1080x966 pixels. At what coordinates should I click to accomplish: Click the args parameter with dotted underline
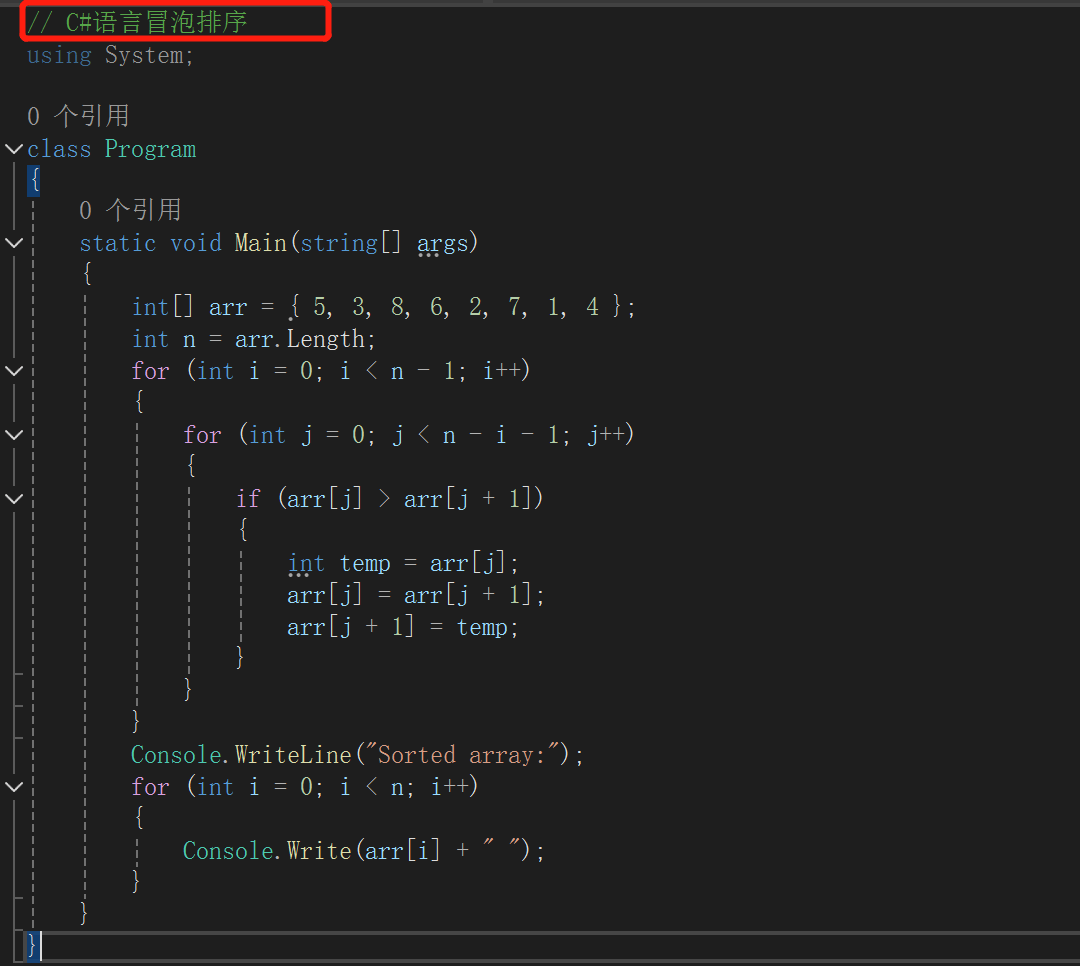442,243
